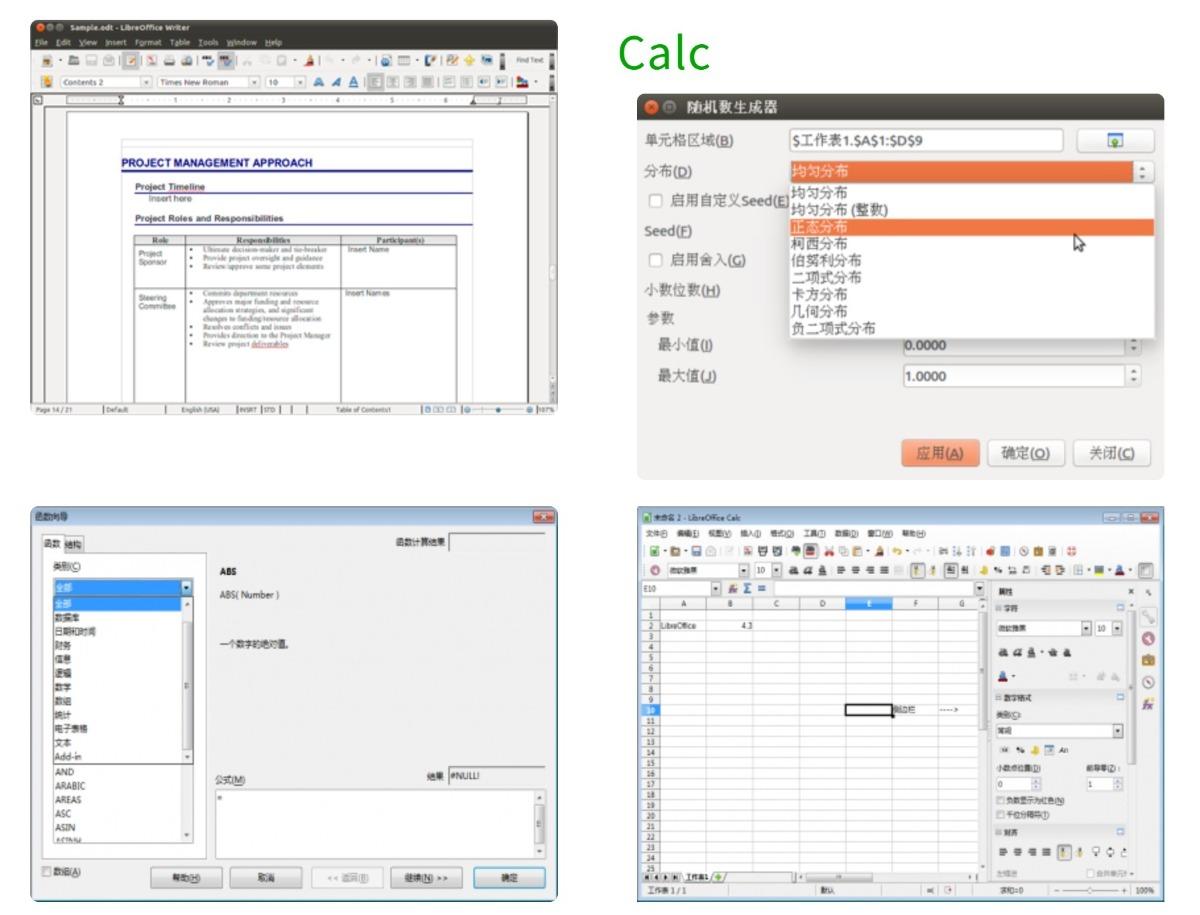The image size is (1200, 915).
Task: Click the Sum sigma icon in Calc formula bar
Action: coord(746,589)
